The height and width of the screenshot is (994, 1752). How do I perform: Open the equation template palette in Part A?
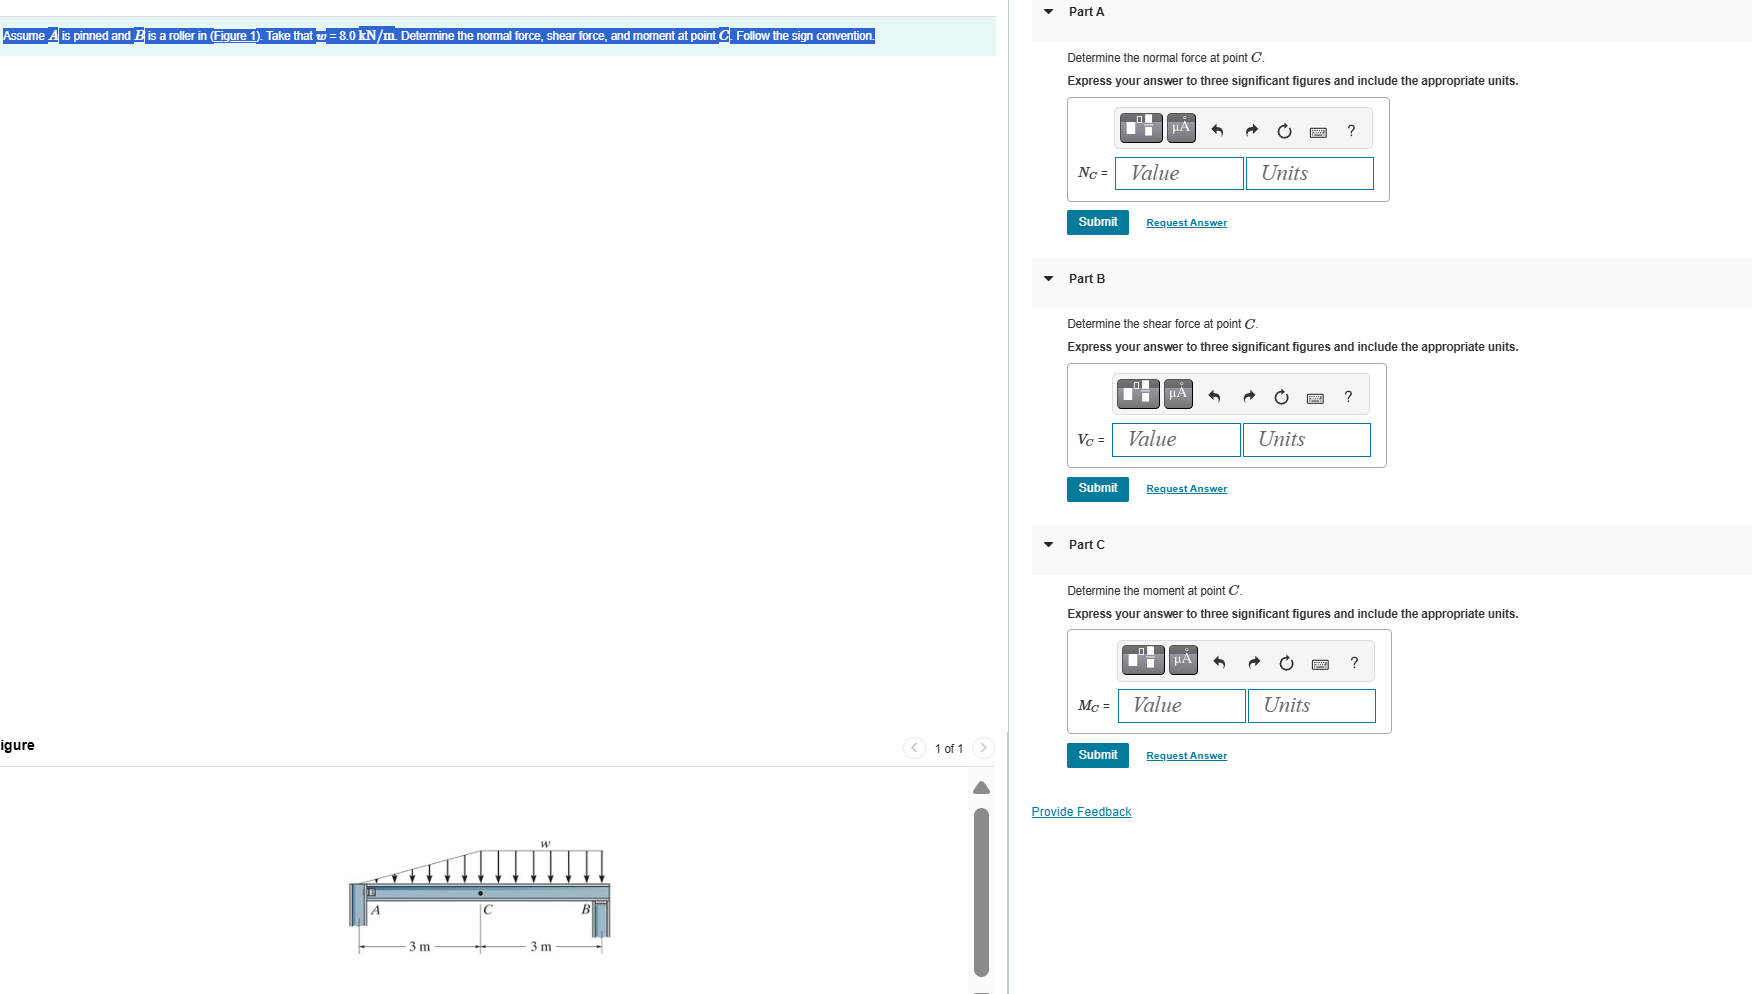(x=1140, y=128)
